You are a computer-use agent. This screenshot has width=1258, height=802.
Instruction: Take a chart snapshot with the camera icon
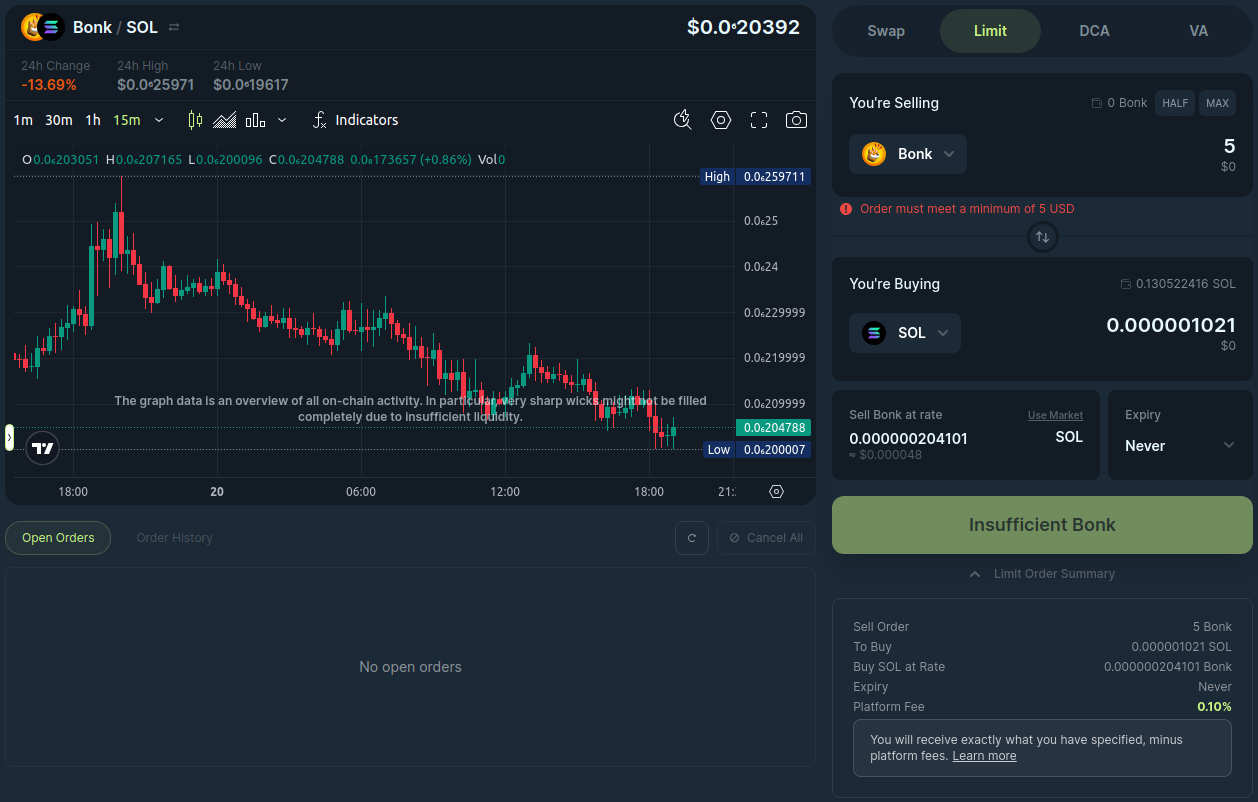point(796,120)
